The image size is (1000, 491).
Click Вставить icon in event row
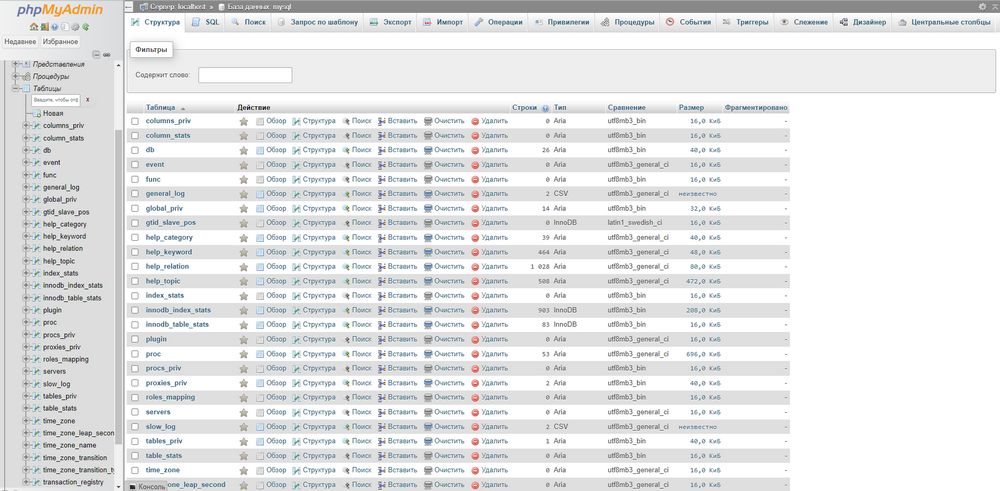(x=382, y=165)
